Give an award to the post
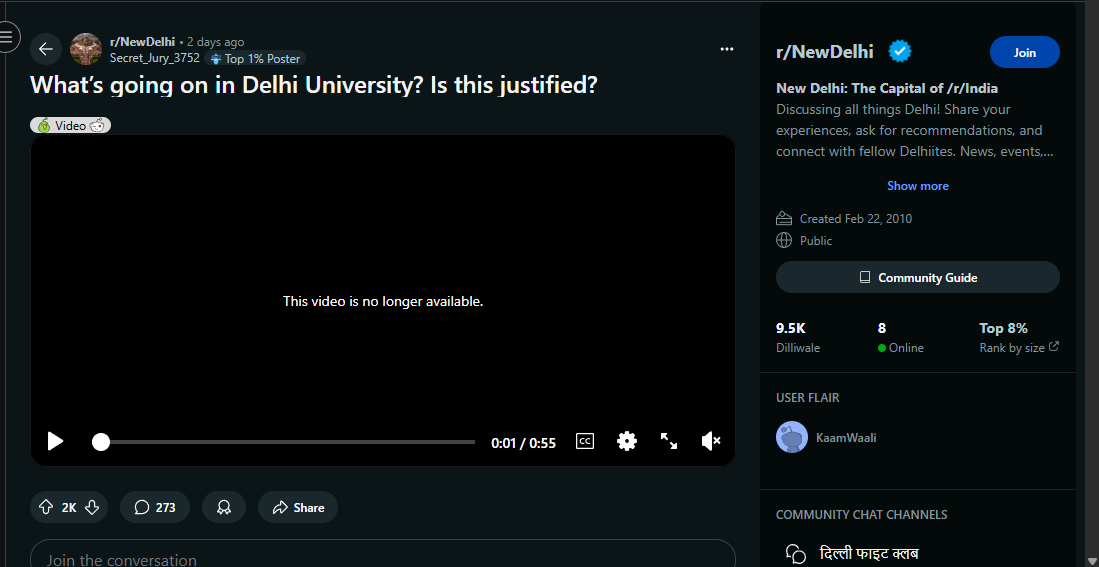Screen dimensions: 1099x567 [224, 507]
